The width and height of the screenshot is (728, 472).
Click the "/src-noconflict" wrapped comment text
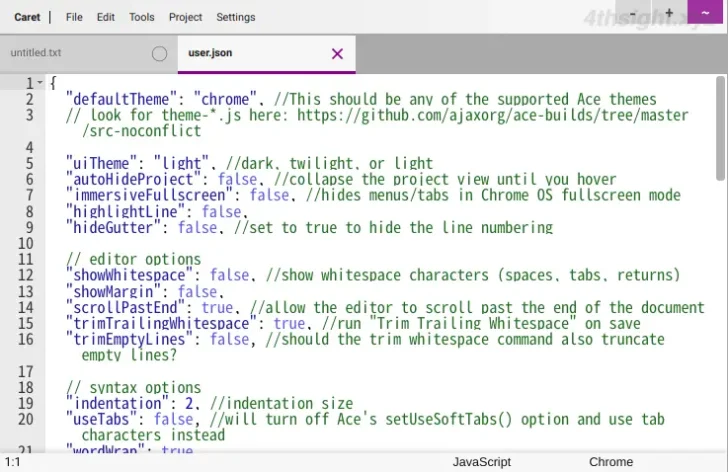tap(141, 131)
